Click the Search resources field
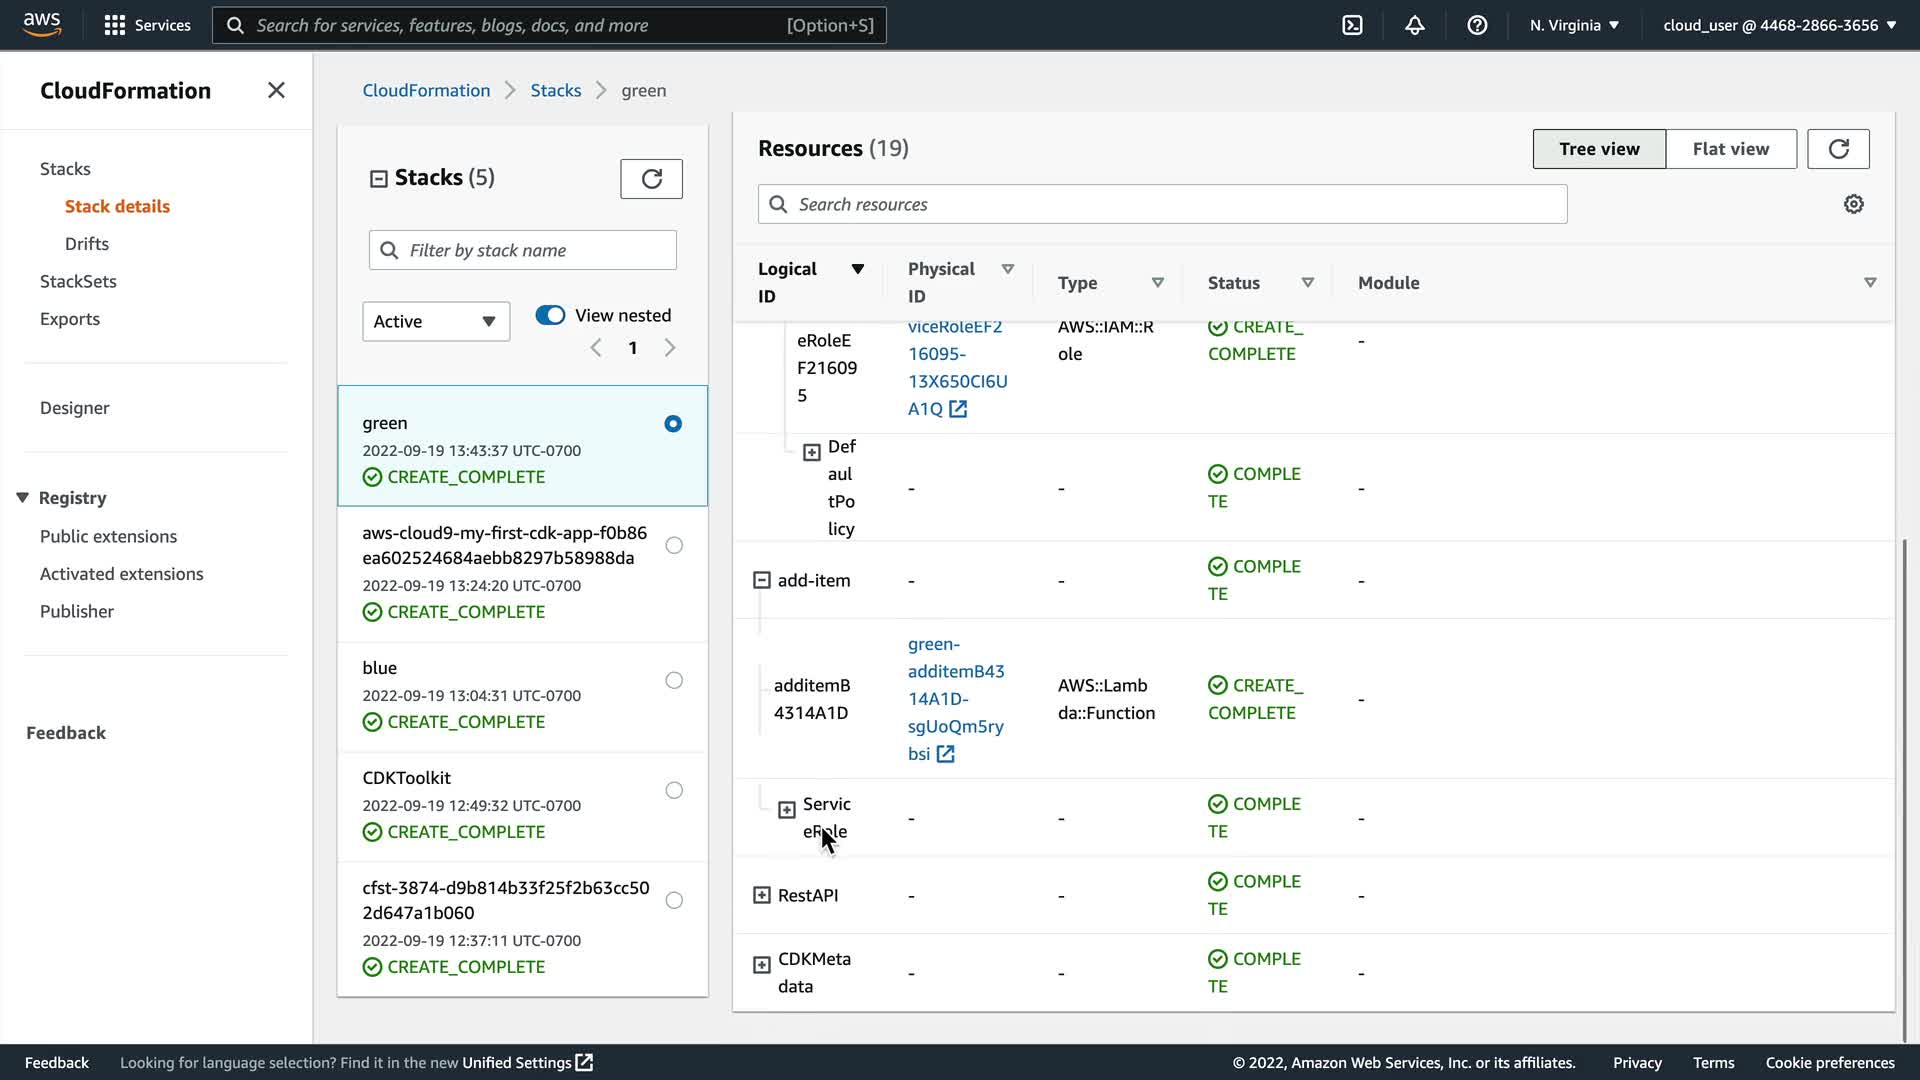1920x1080 pixels. [x=1162, y=204]
